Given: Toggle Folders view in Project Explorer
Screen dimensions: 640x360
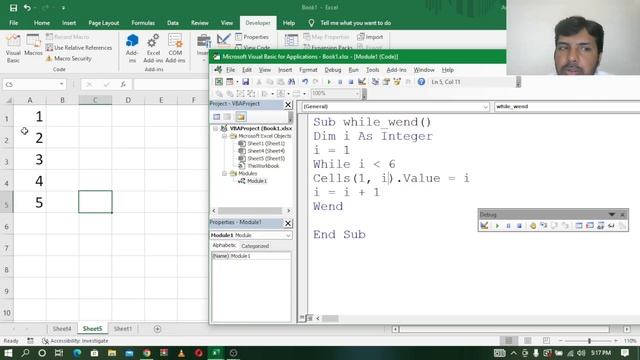Looking at the screenshot, I should point(240,117).
